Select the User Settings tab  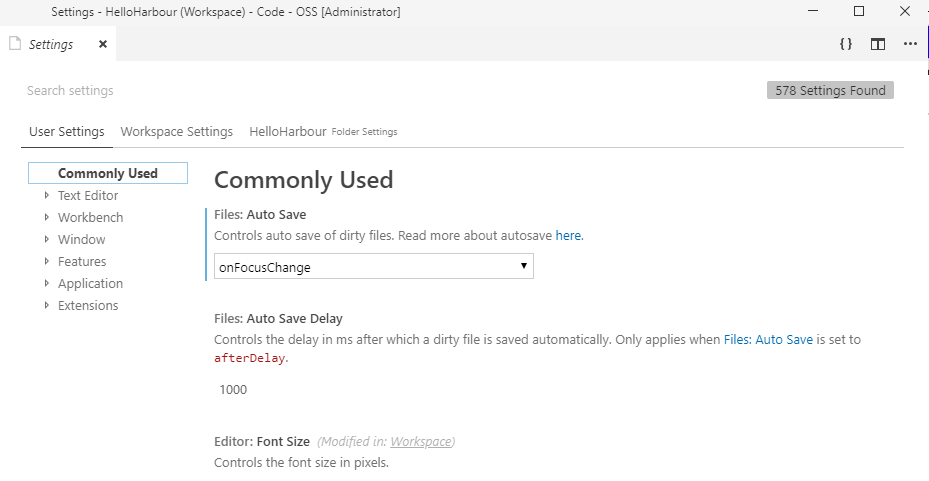[67, 132]
